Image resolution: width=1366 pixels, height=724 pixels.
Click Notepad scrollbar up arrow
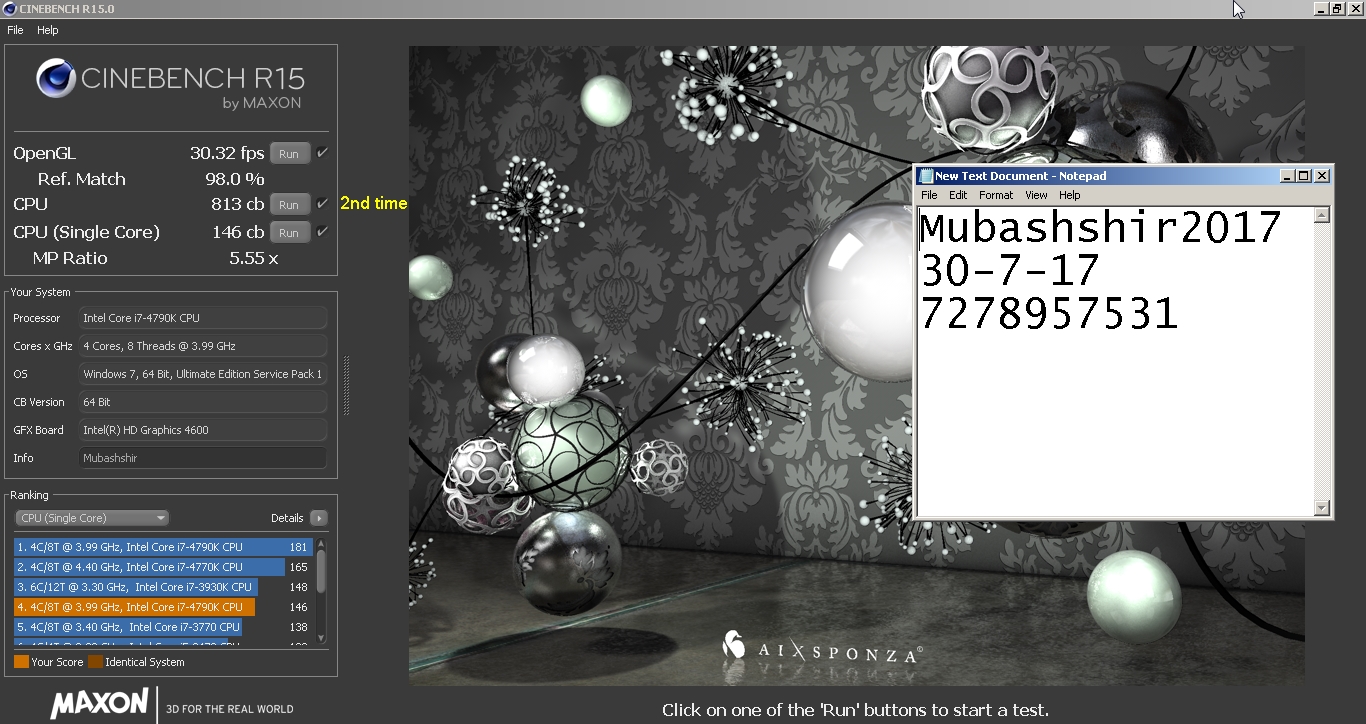pos(1322,215)
